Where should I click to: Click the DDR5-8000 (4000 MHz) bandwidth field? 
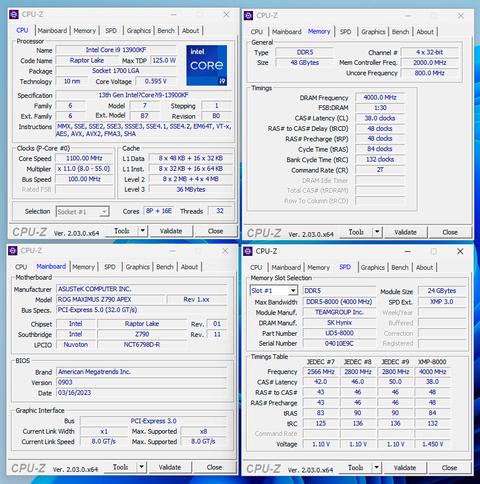(x=339, y=302)
